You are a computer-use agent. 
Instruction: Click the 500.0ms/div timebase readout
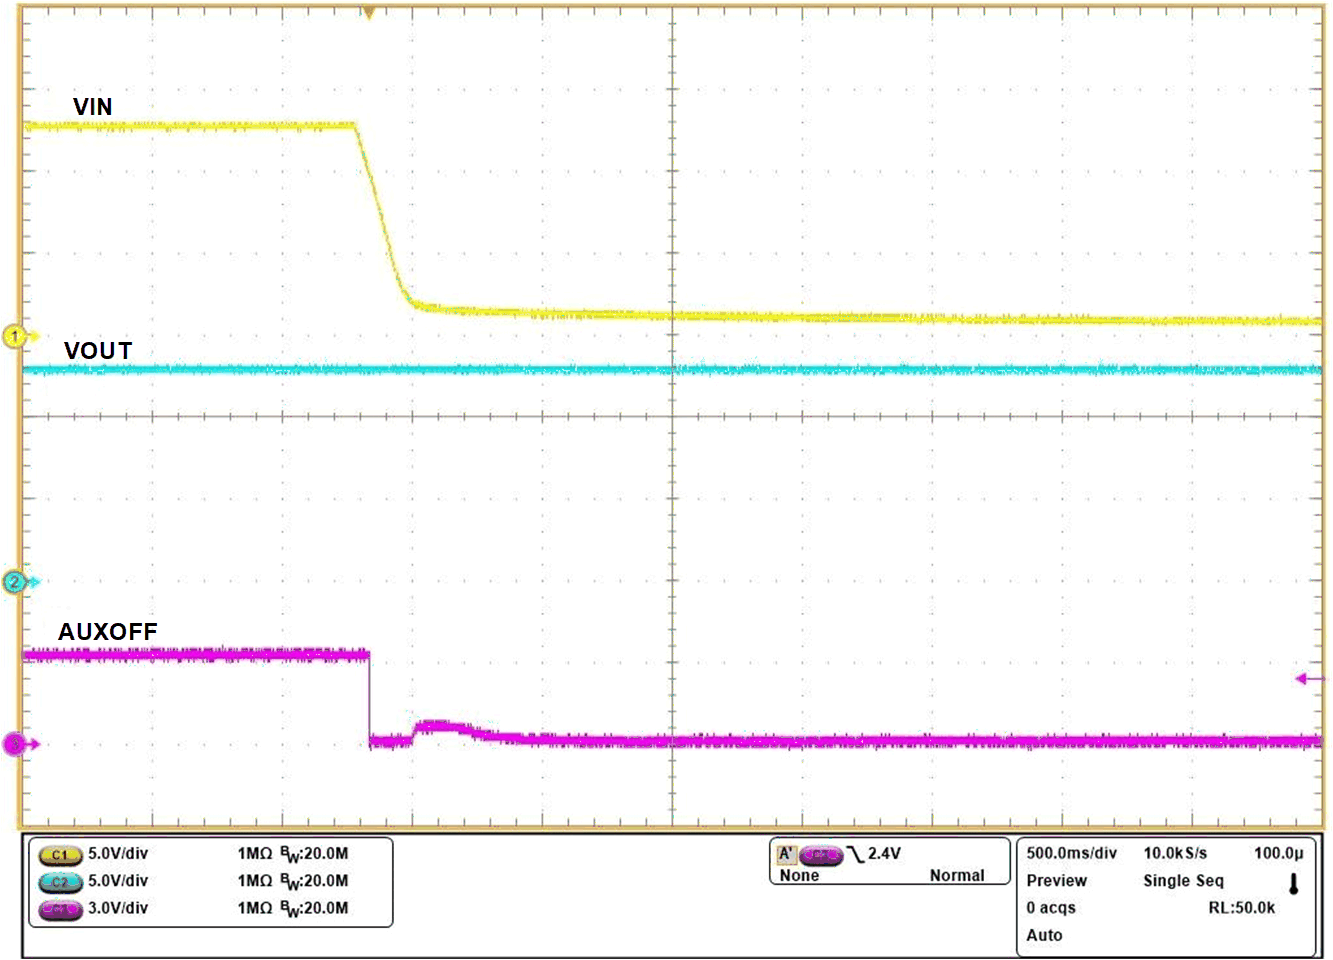pos(1070,853)
